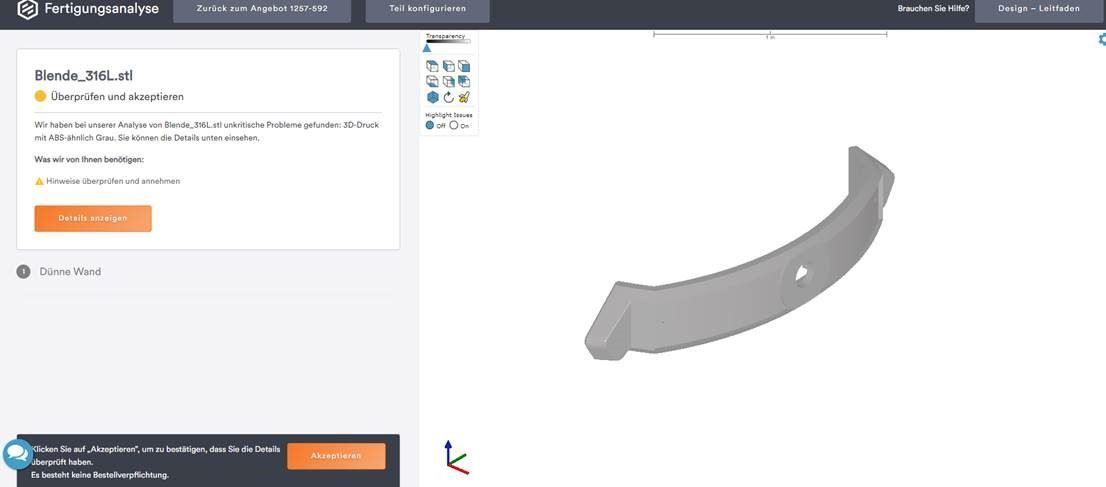Open Teil konfigurieren tab
This screenshot has height=487, width=1106.
tap(427, 9)
